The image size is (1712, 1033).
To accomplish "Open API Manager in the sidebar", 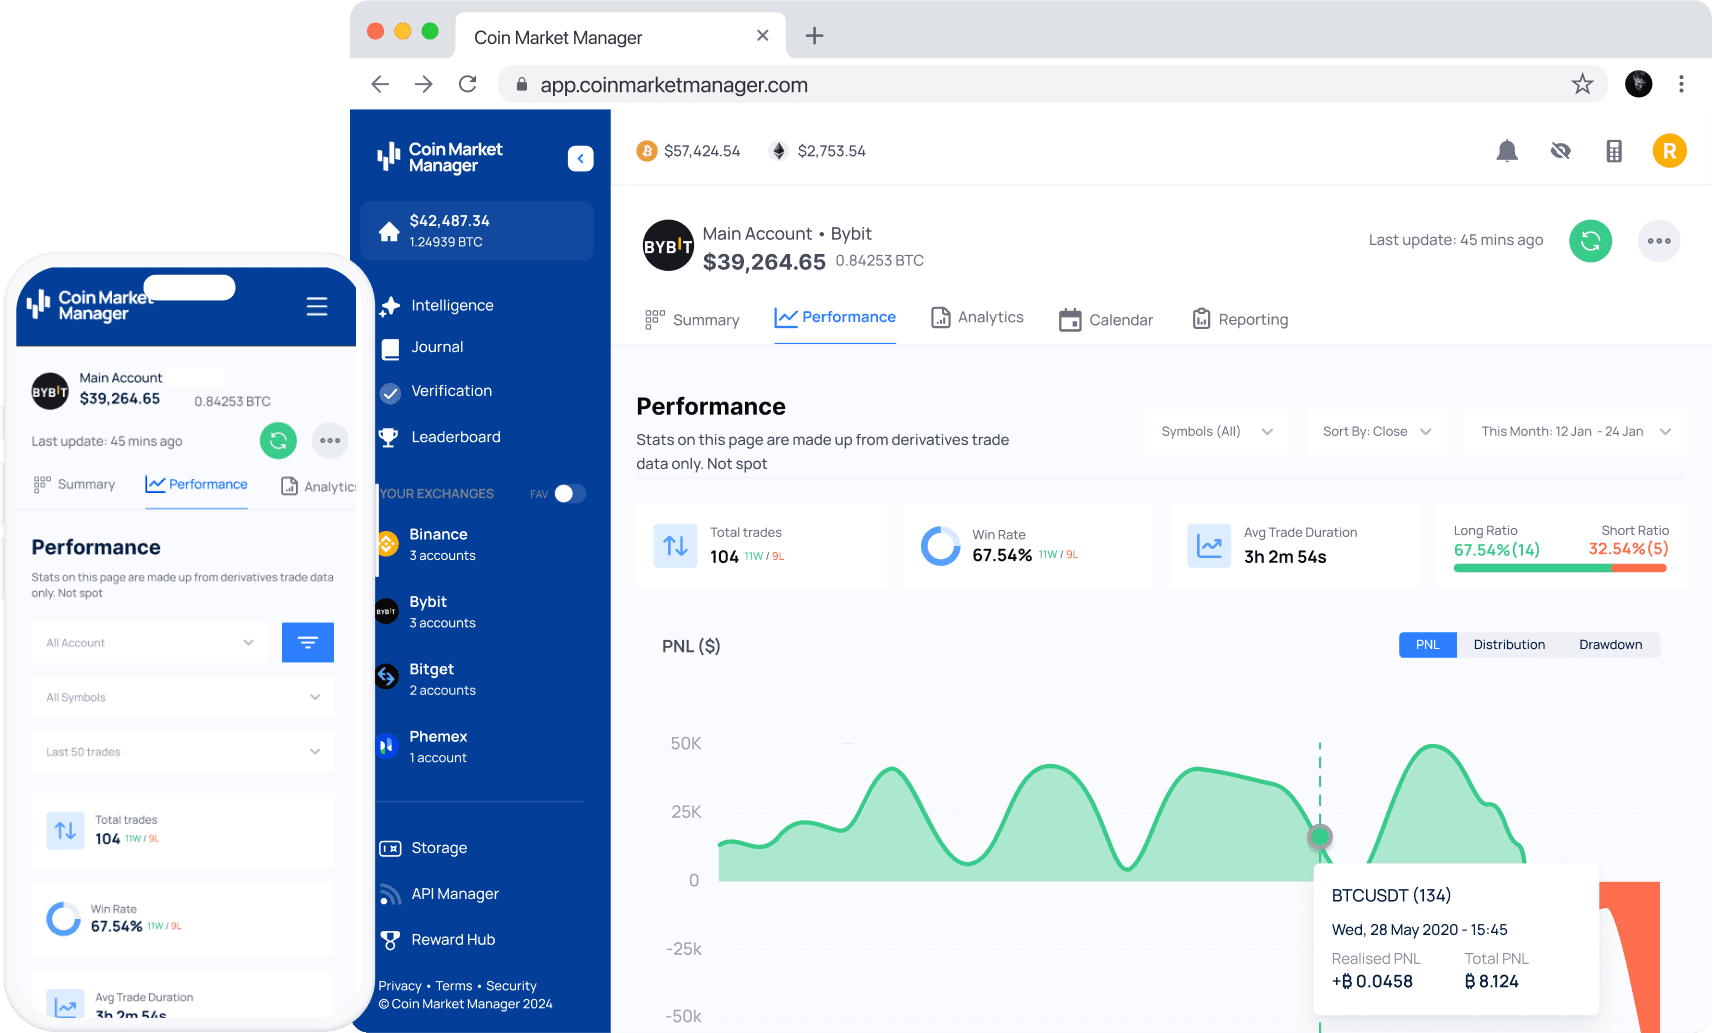I will pos(439,894).
